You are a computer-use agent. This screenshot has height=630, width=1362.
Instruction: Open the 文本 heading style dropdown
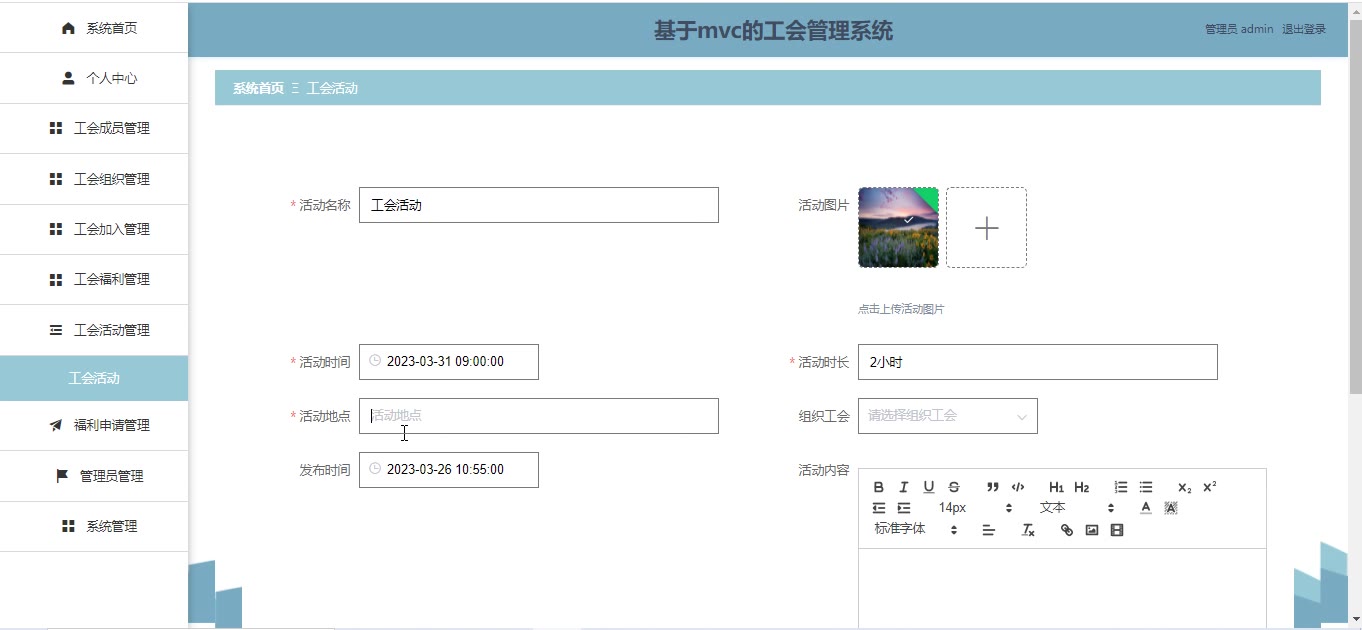click(1077, 508)
